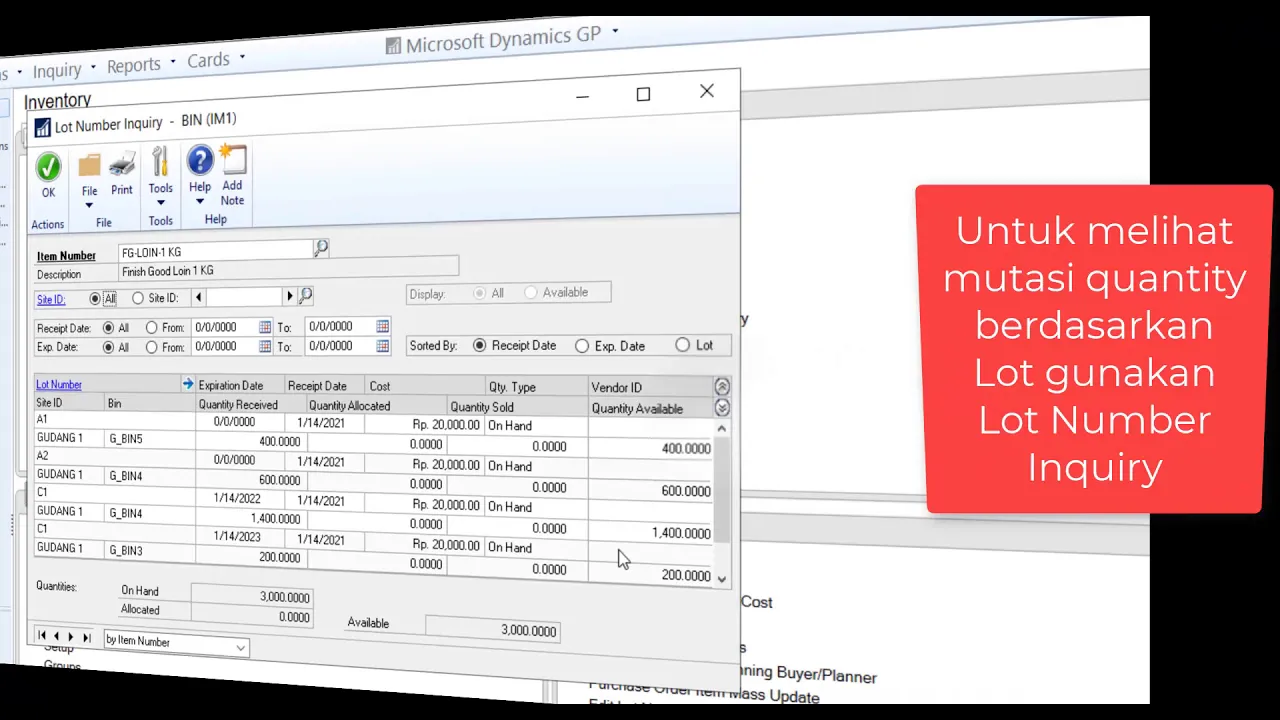Sort by Receipt Date radio button
The height and width of the screenshot is (720, 1280).
tap(480, 345)
